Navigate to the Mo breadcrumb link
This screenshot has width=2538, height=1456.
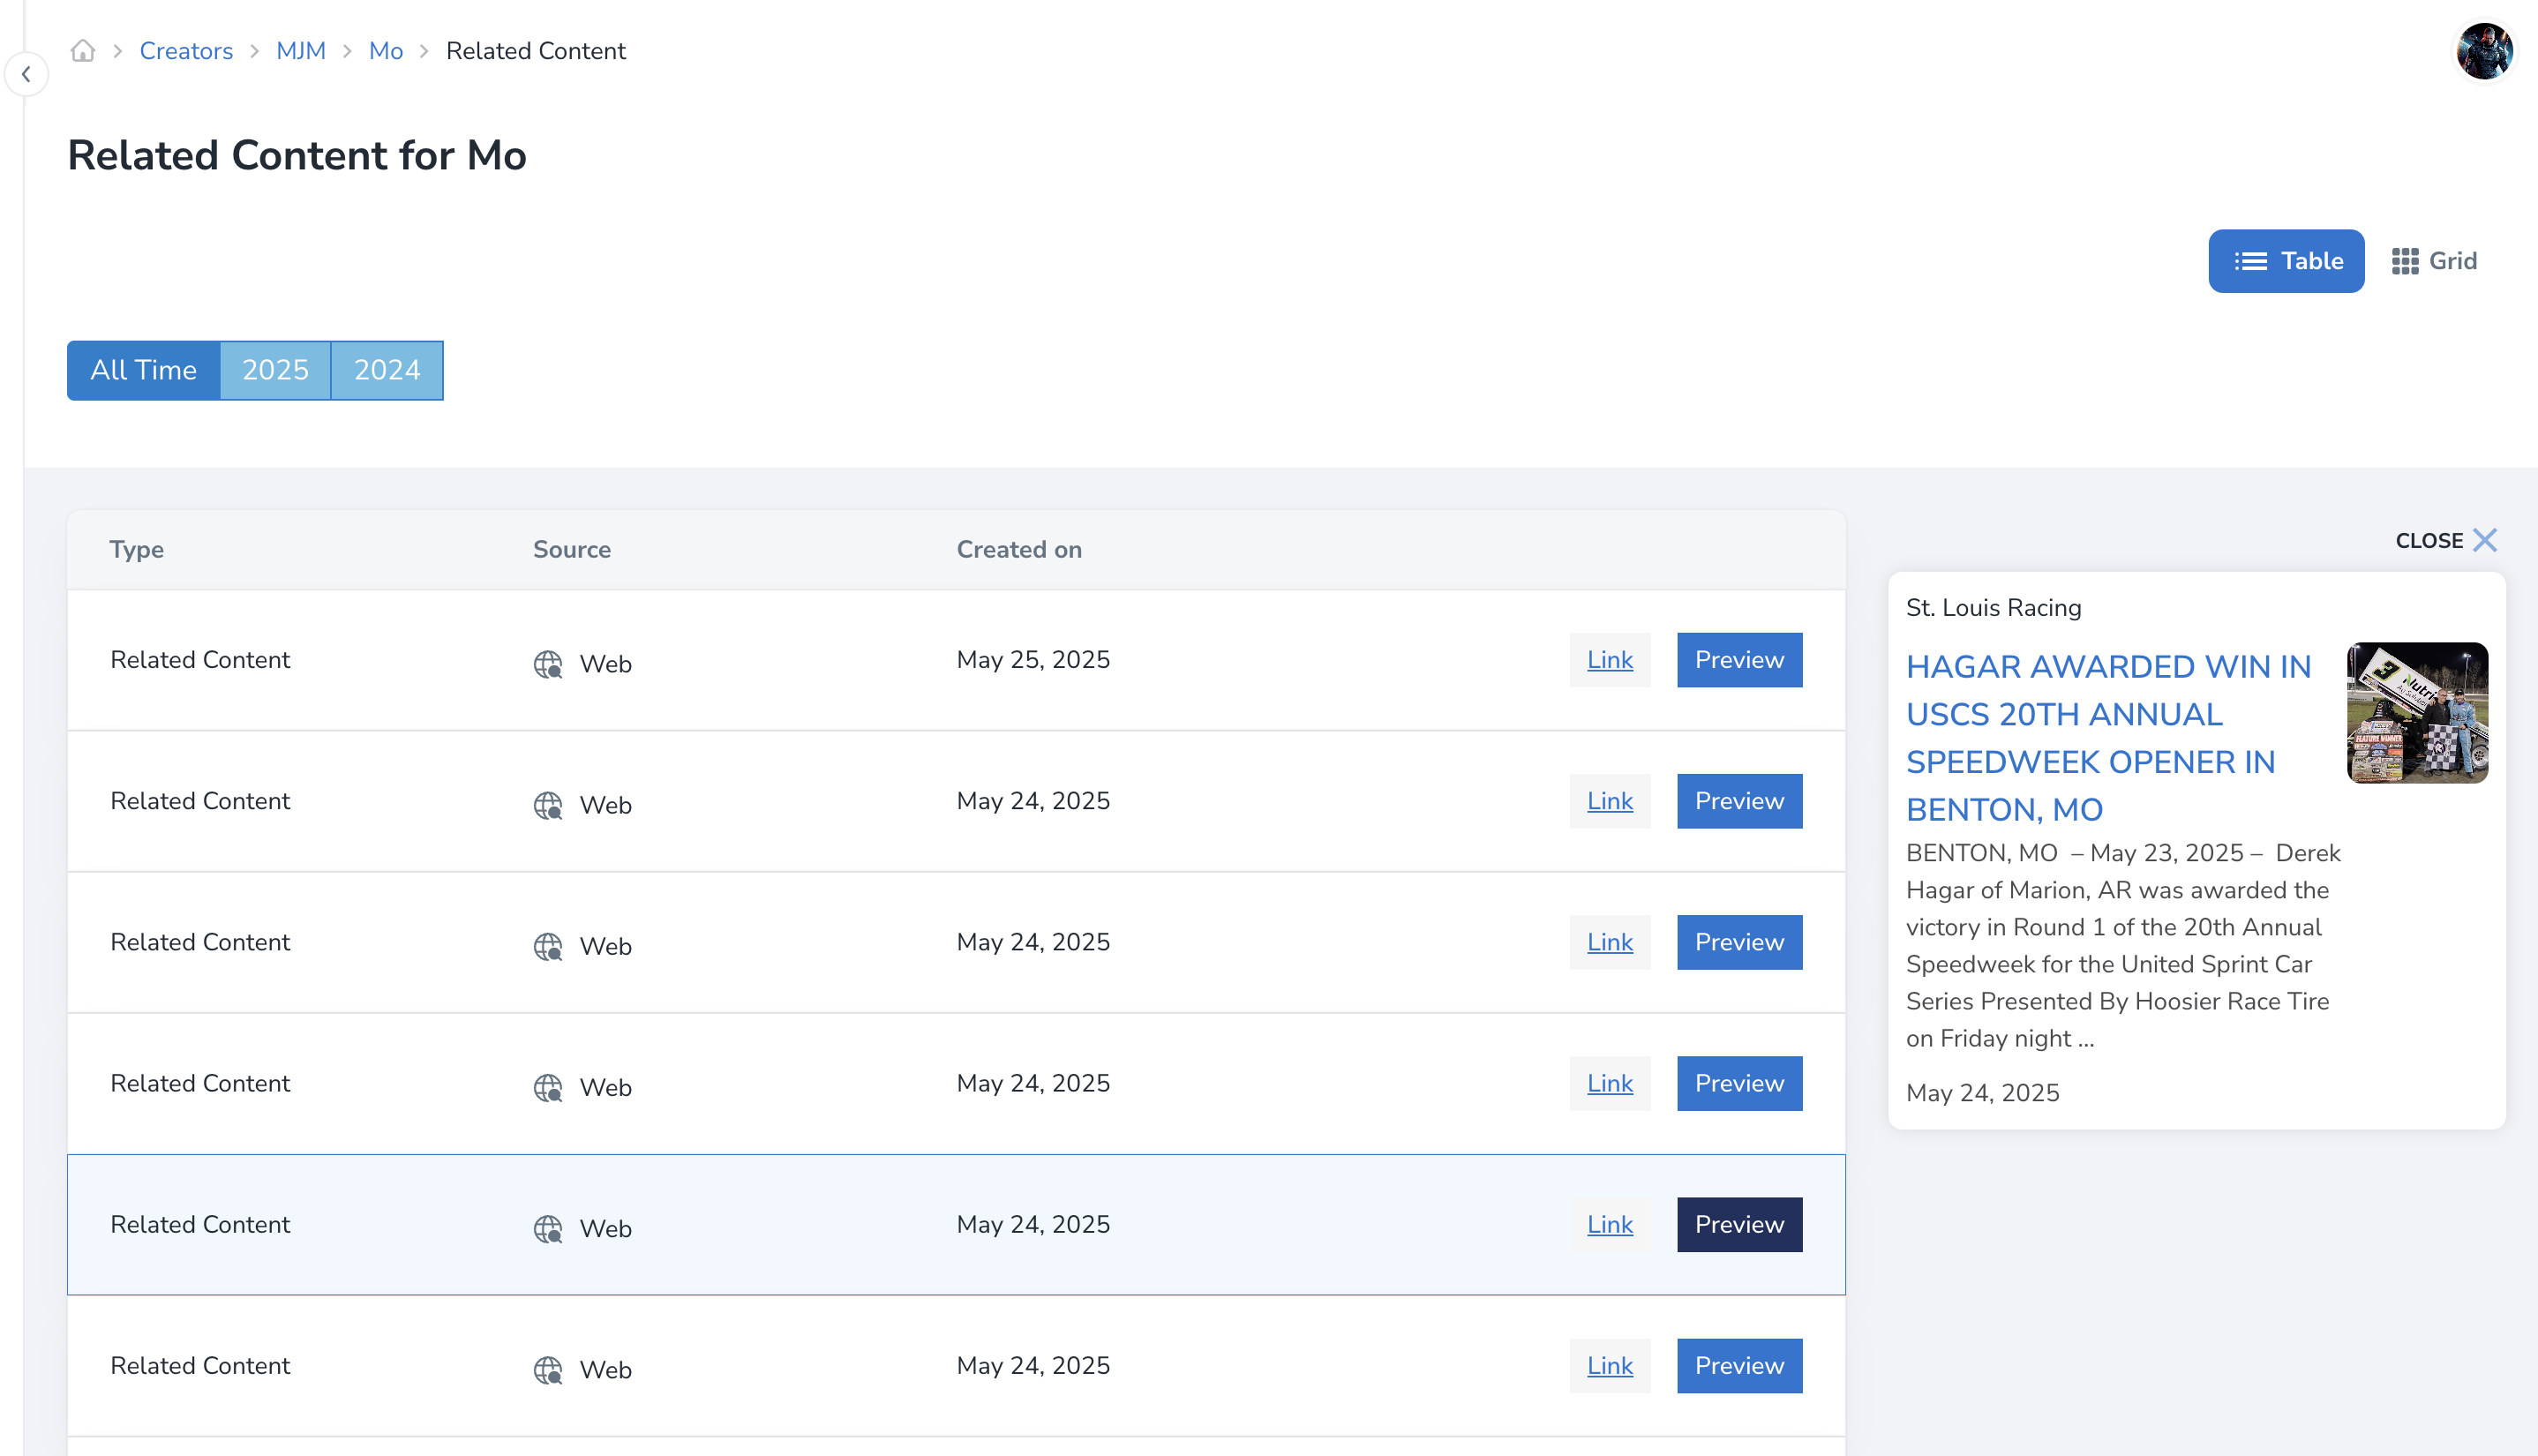tap(386, 51)
